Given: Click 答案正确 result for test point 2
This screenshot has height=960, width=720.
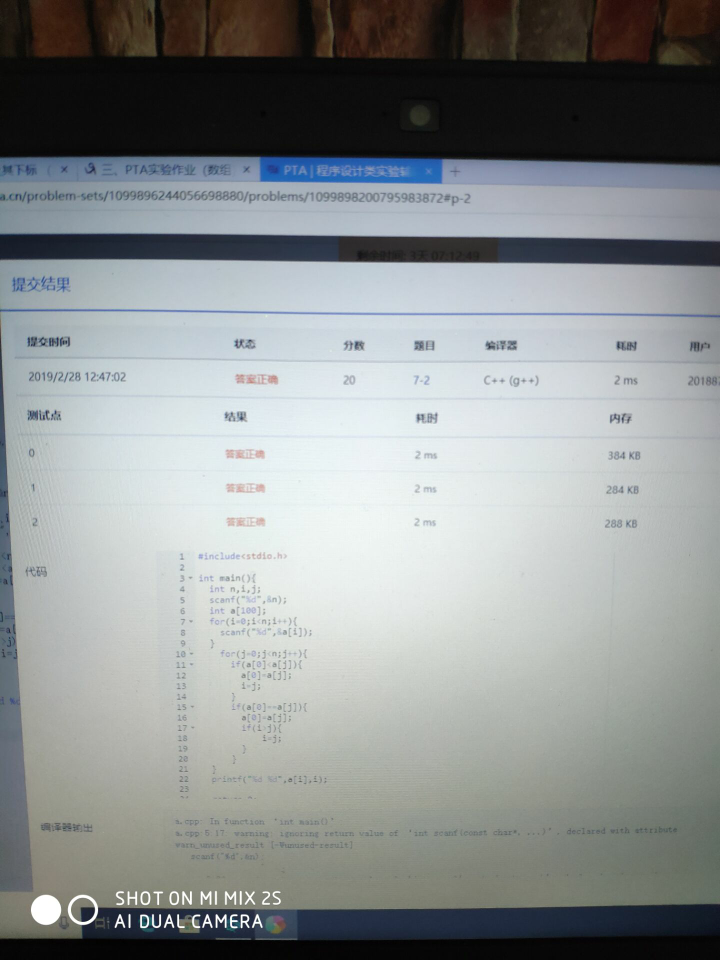Looking at the screenshot, I should pyautogui.click(x=246, y=522).
